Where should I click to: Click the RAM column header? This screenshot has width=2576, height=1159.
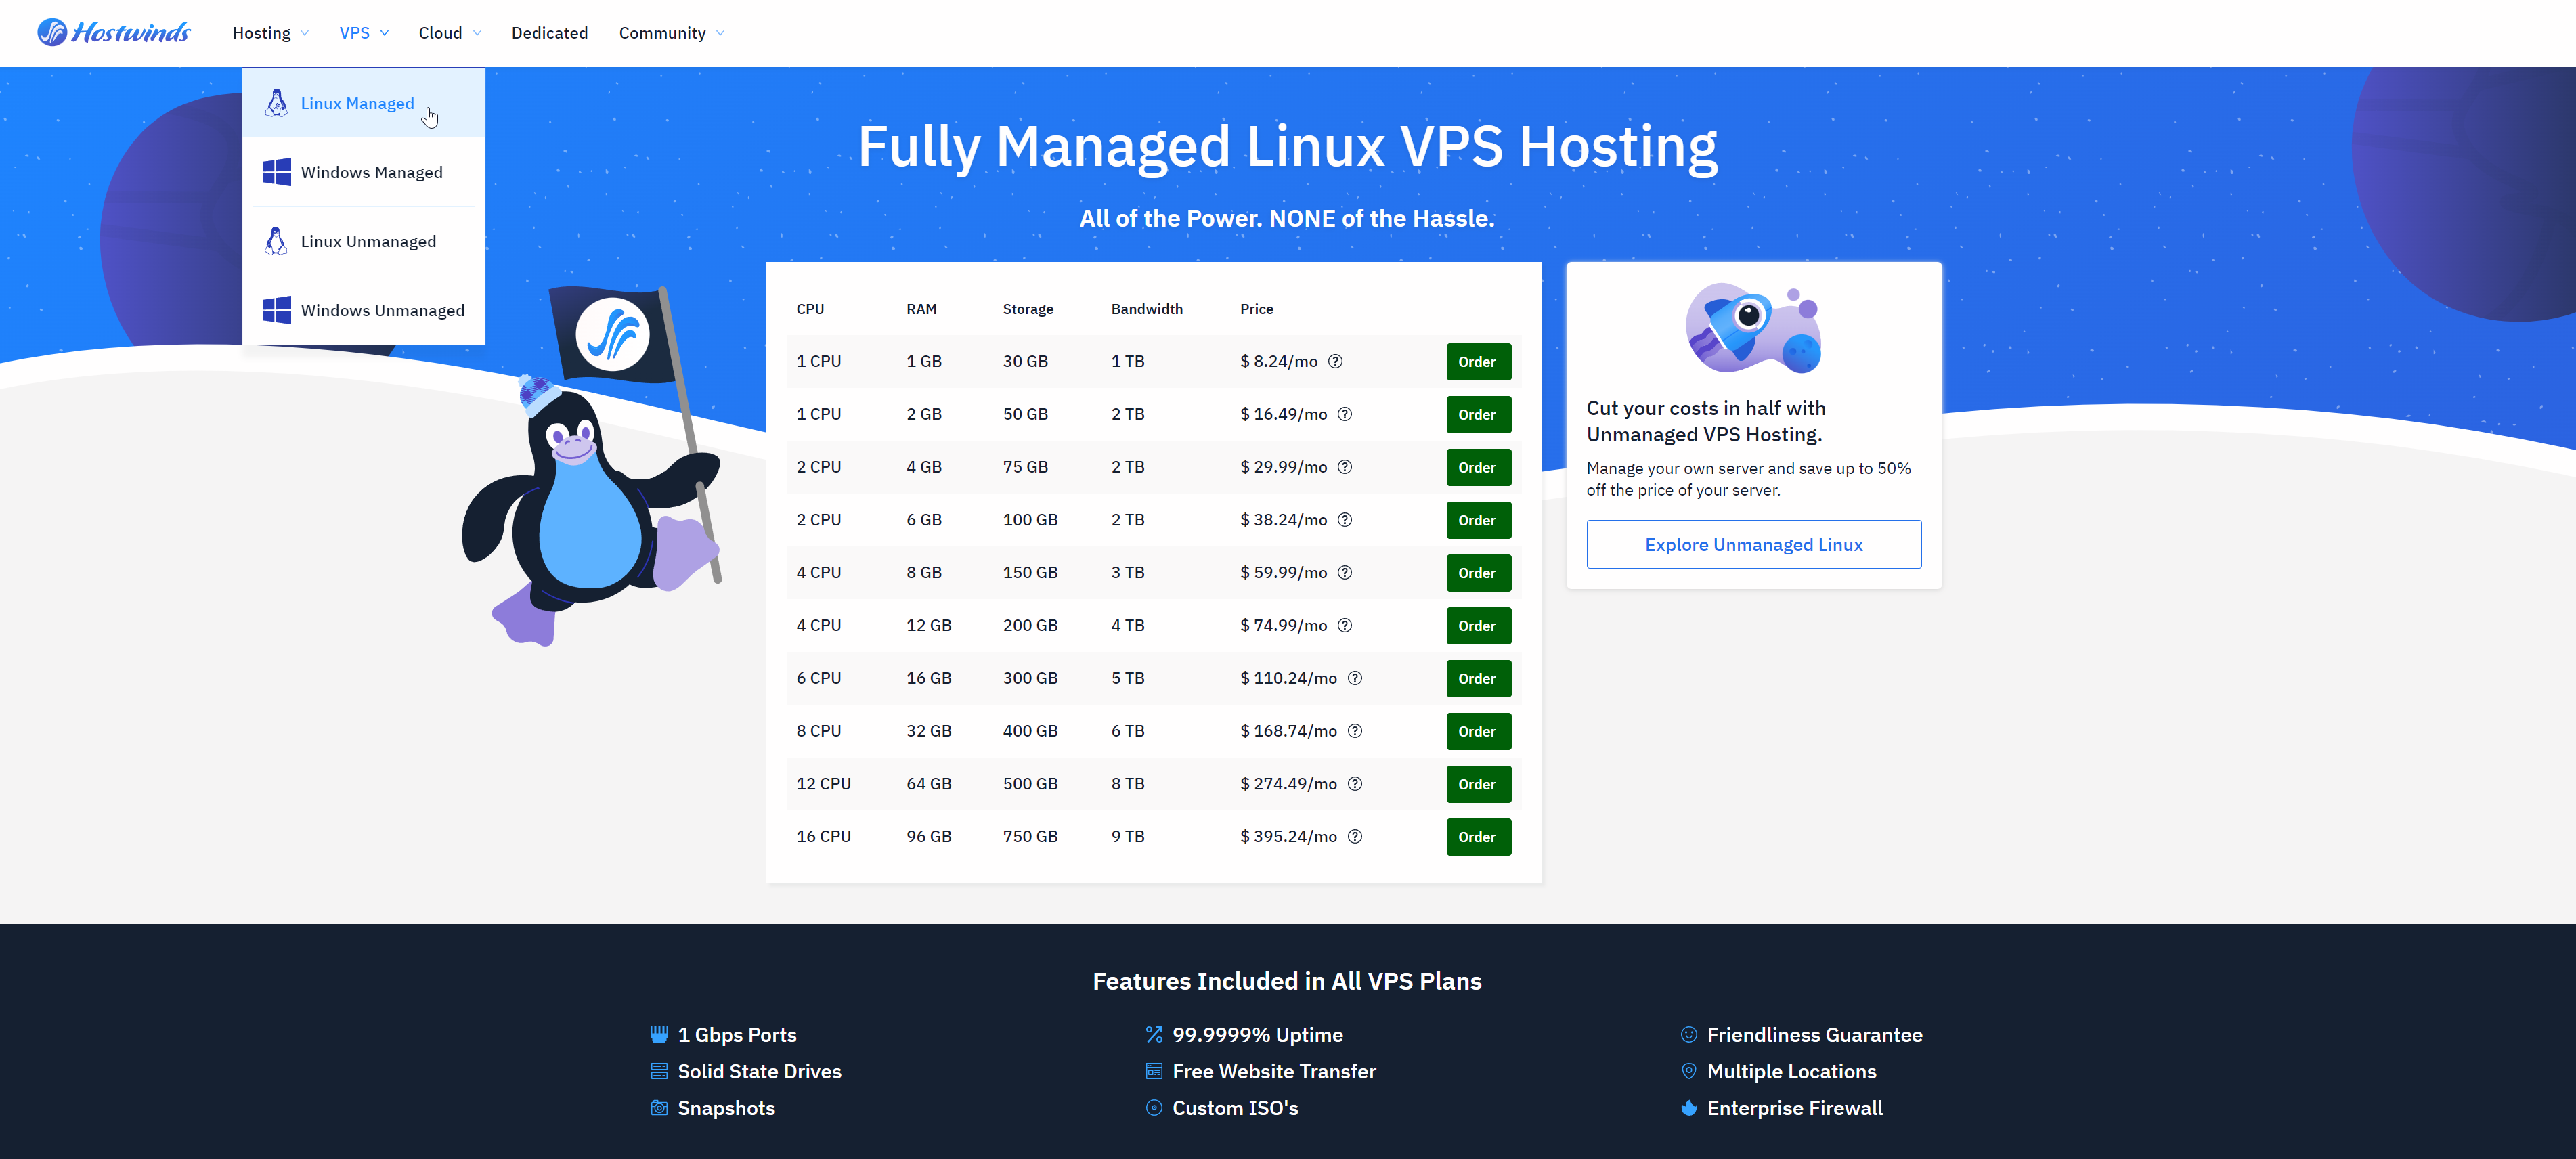tap(921, 309)
